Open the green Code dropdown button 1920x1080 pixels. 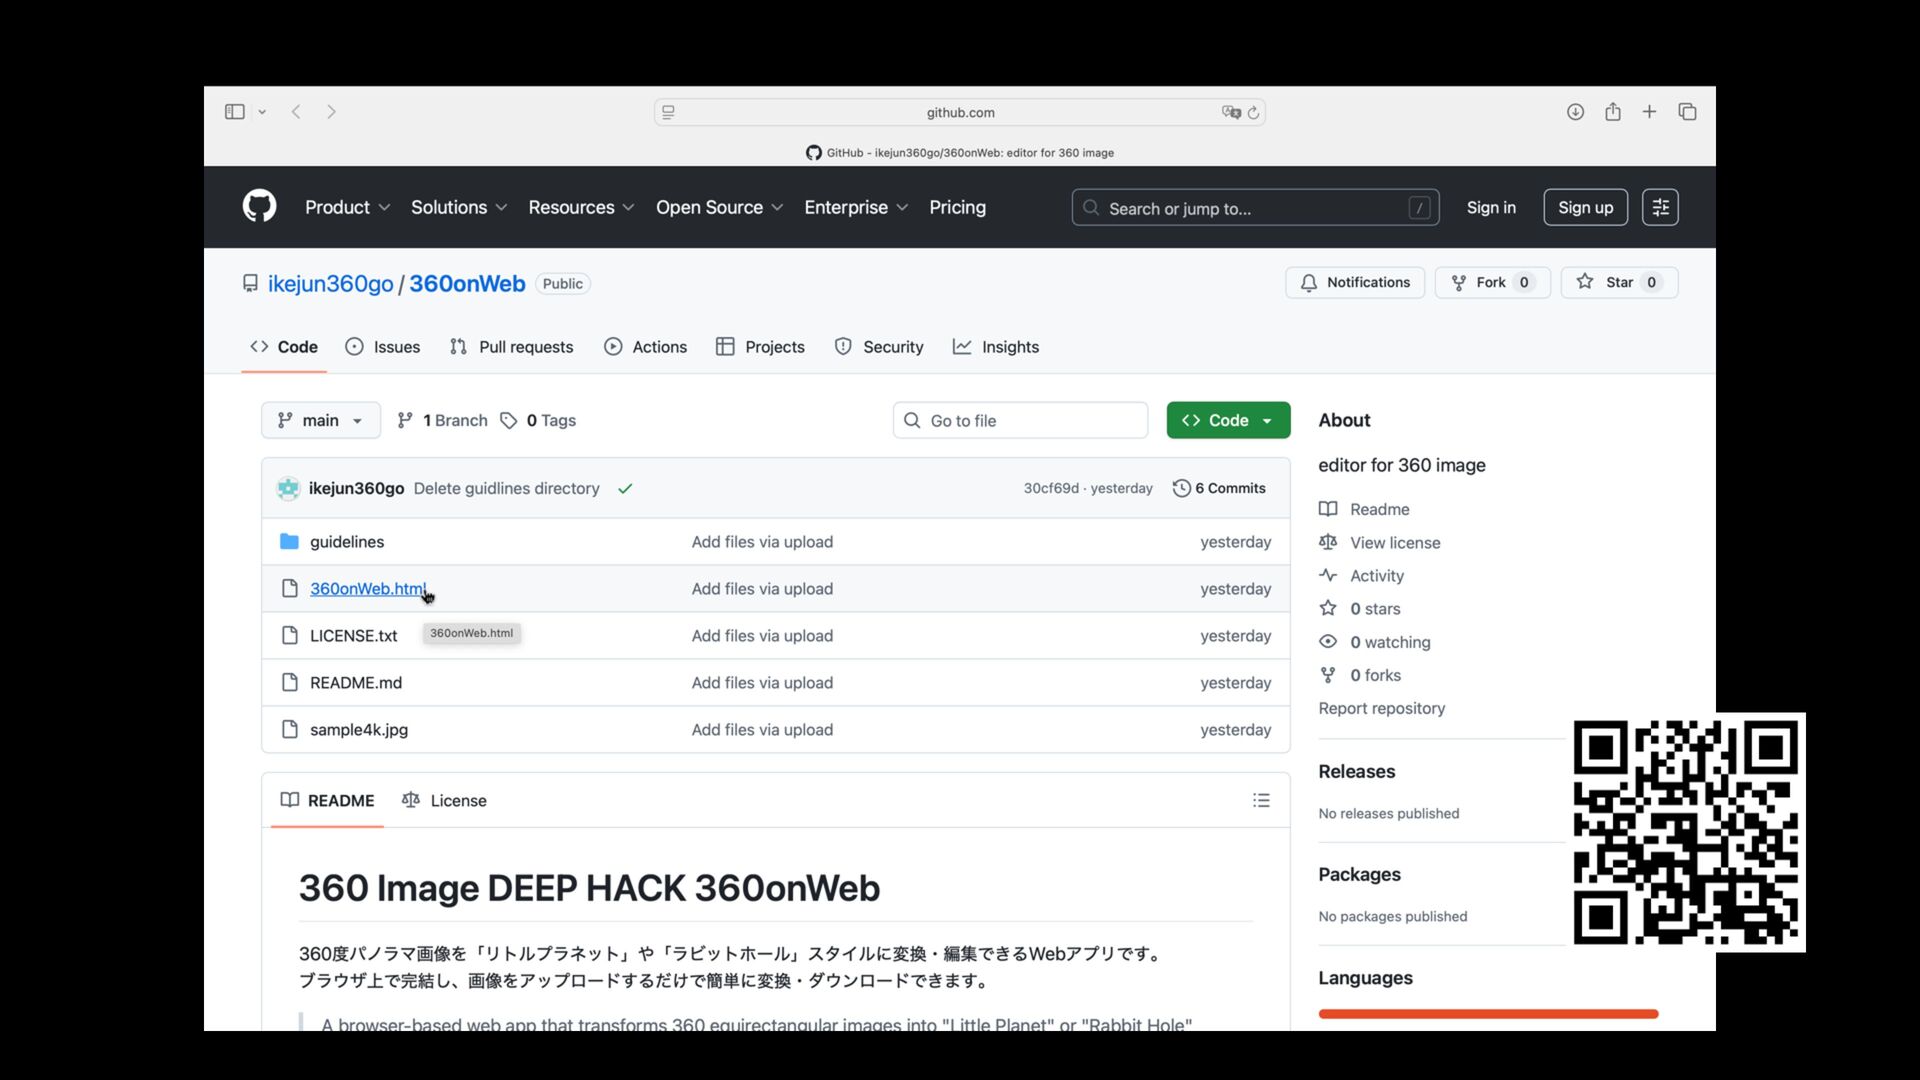1228,420
